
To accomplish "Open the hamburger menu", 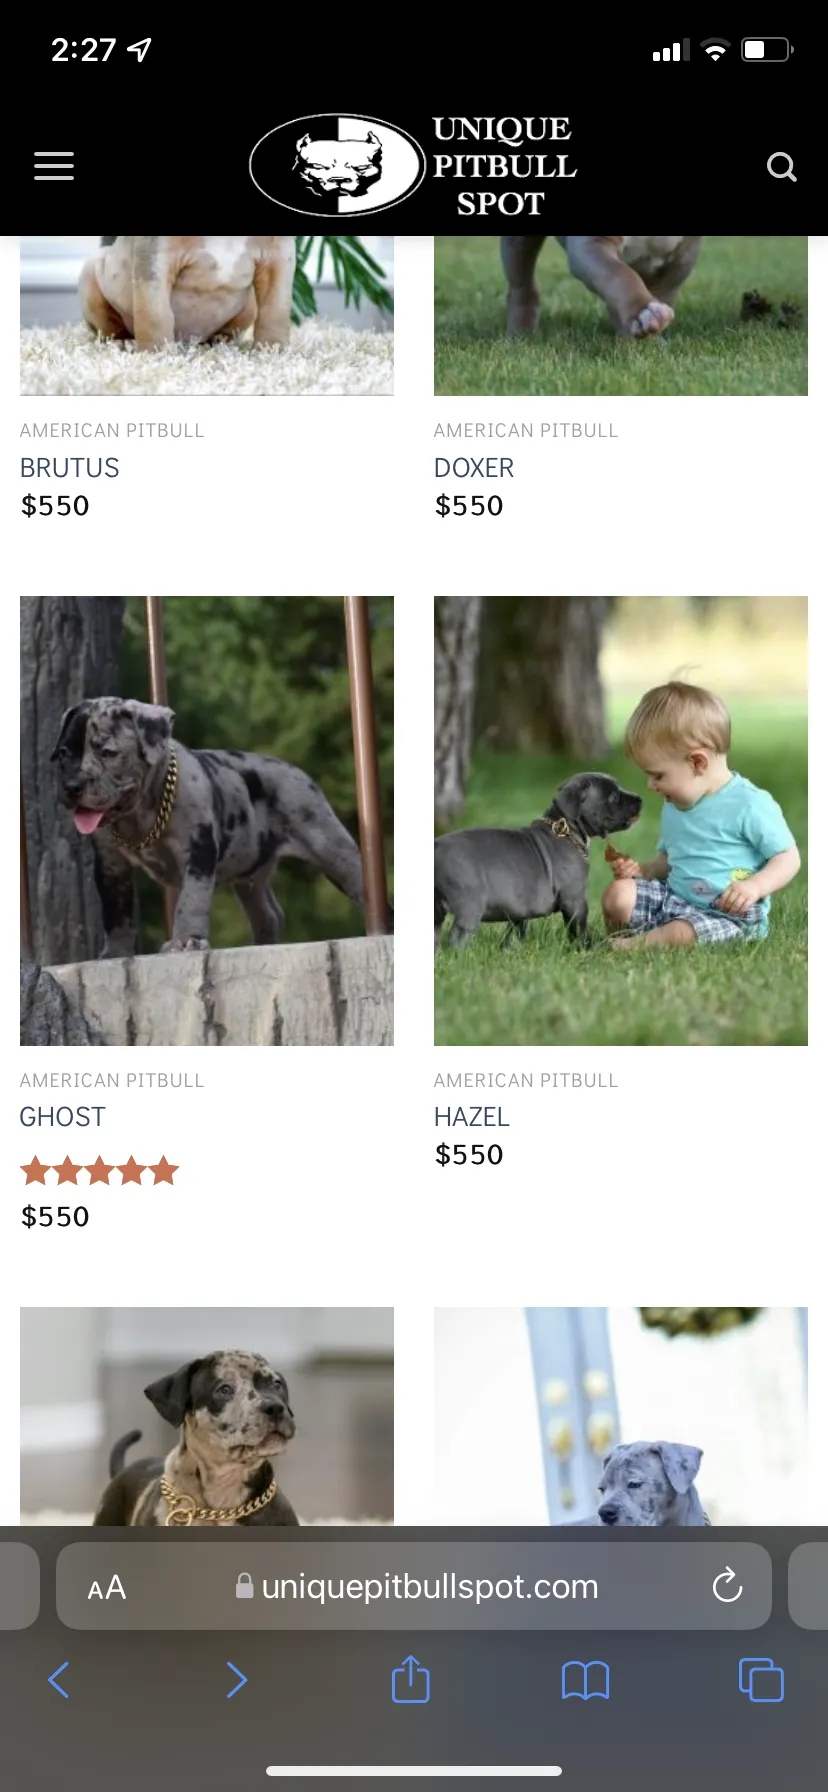I will pyautogui.click(x=54, y=166).
